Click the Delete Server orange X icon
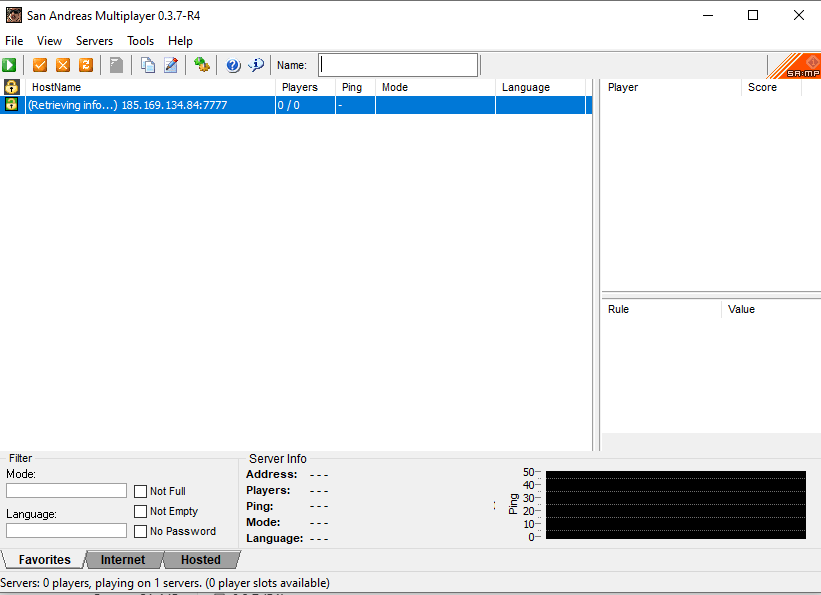The width and height of the screenshot is (821, 595). 63,65
